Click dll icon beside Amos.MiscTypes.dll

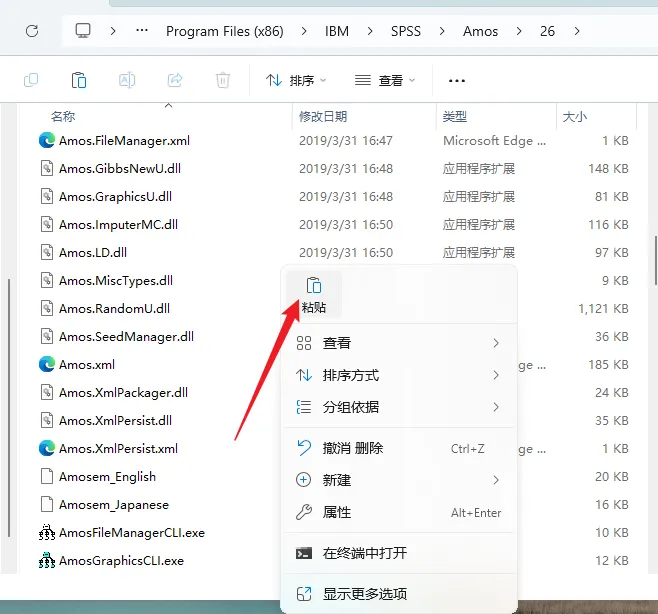(x=47, y=280)
